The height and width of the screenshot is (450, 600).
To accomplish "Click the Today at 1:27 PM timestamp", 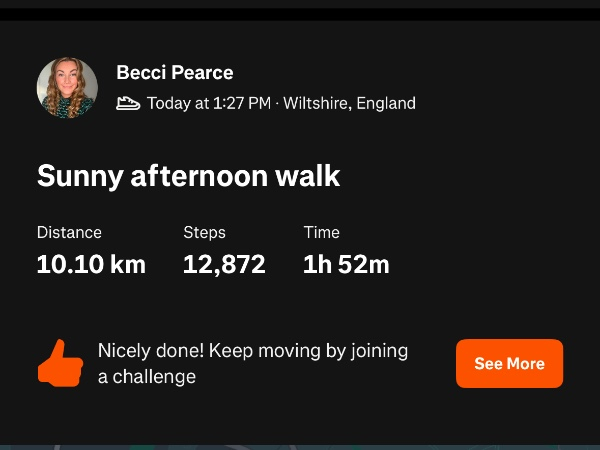I will coord(209,103).
